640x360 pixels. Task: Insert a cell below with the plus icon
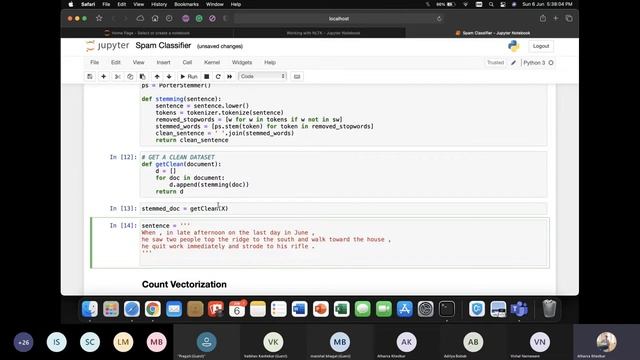(x=104, y=76)
